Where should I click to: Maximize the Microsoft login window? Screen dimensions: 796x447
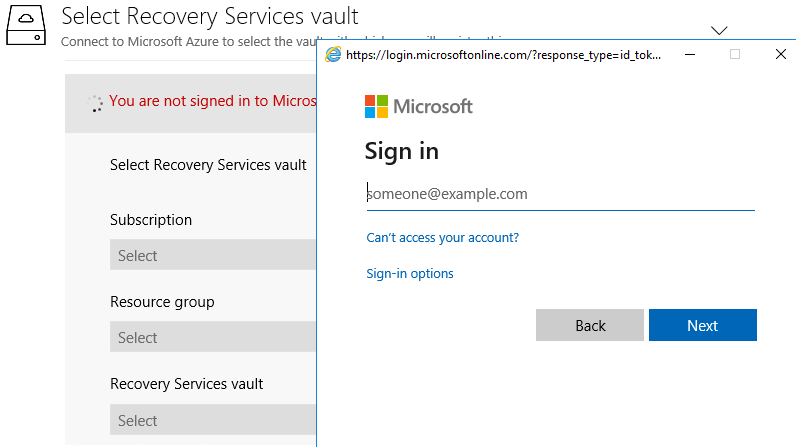pyautogui.click(x=735, y=54)
